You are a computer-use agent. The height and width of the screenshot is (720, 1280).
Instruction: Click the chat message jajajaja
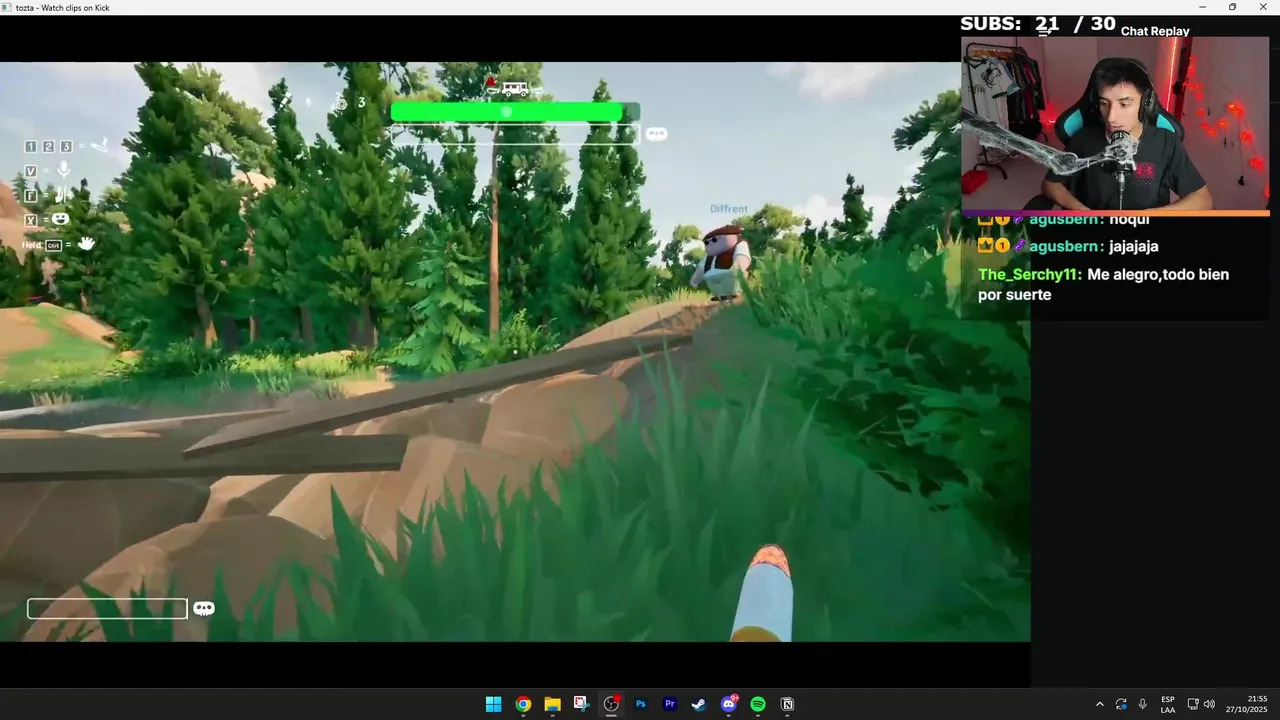coord(1134,246)
